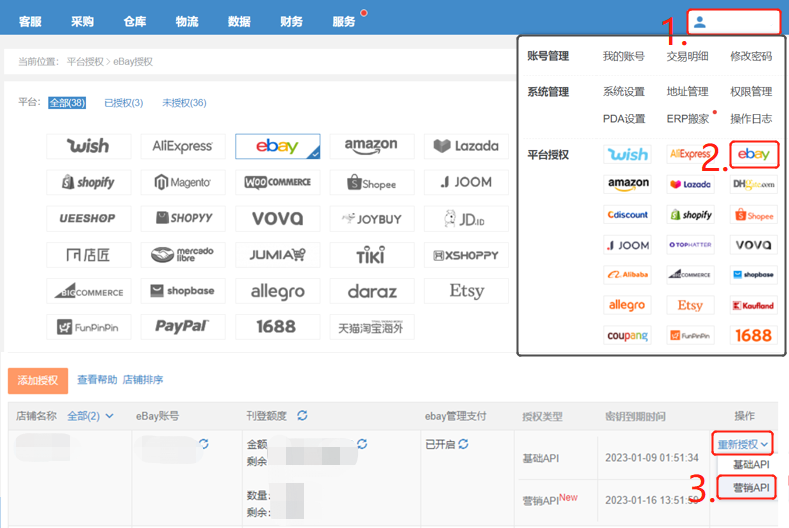Select the TIKI platform tile
Image resolution: width=789 pixels, height=528 pixels.
372,255
